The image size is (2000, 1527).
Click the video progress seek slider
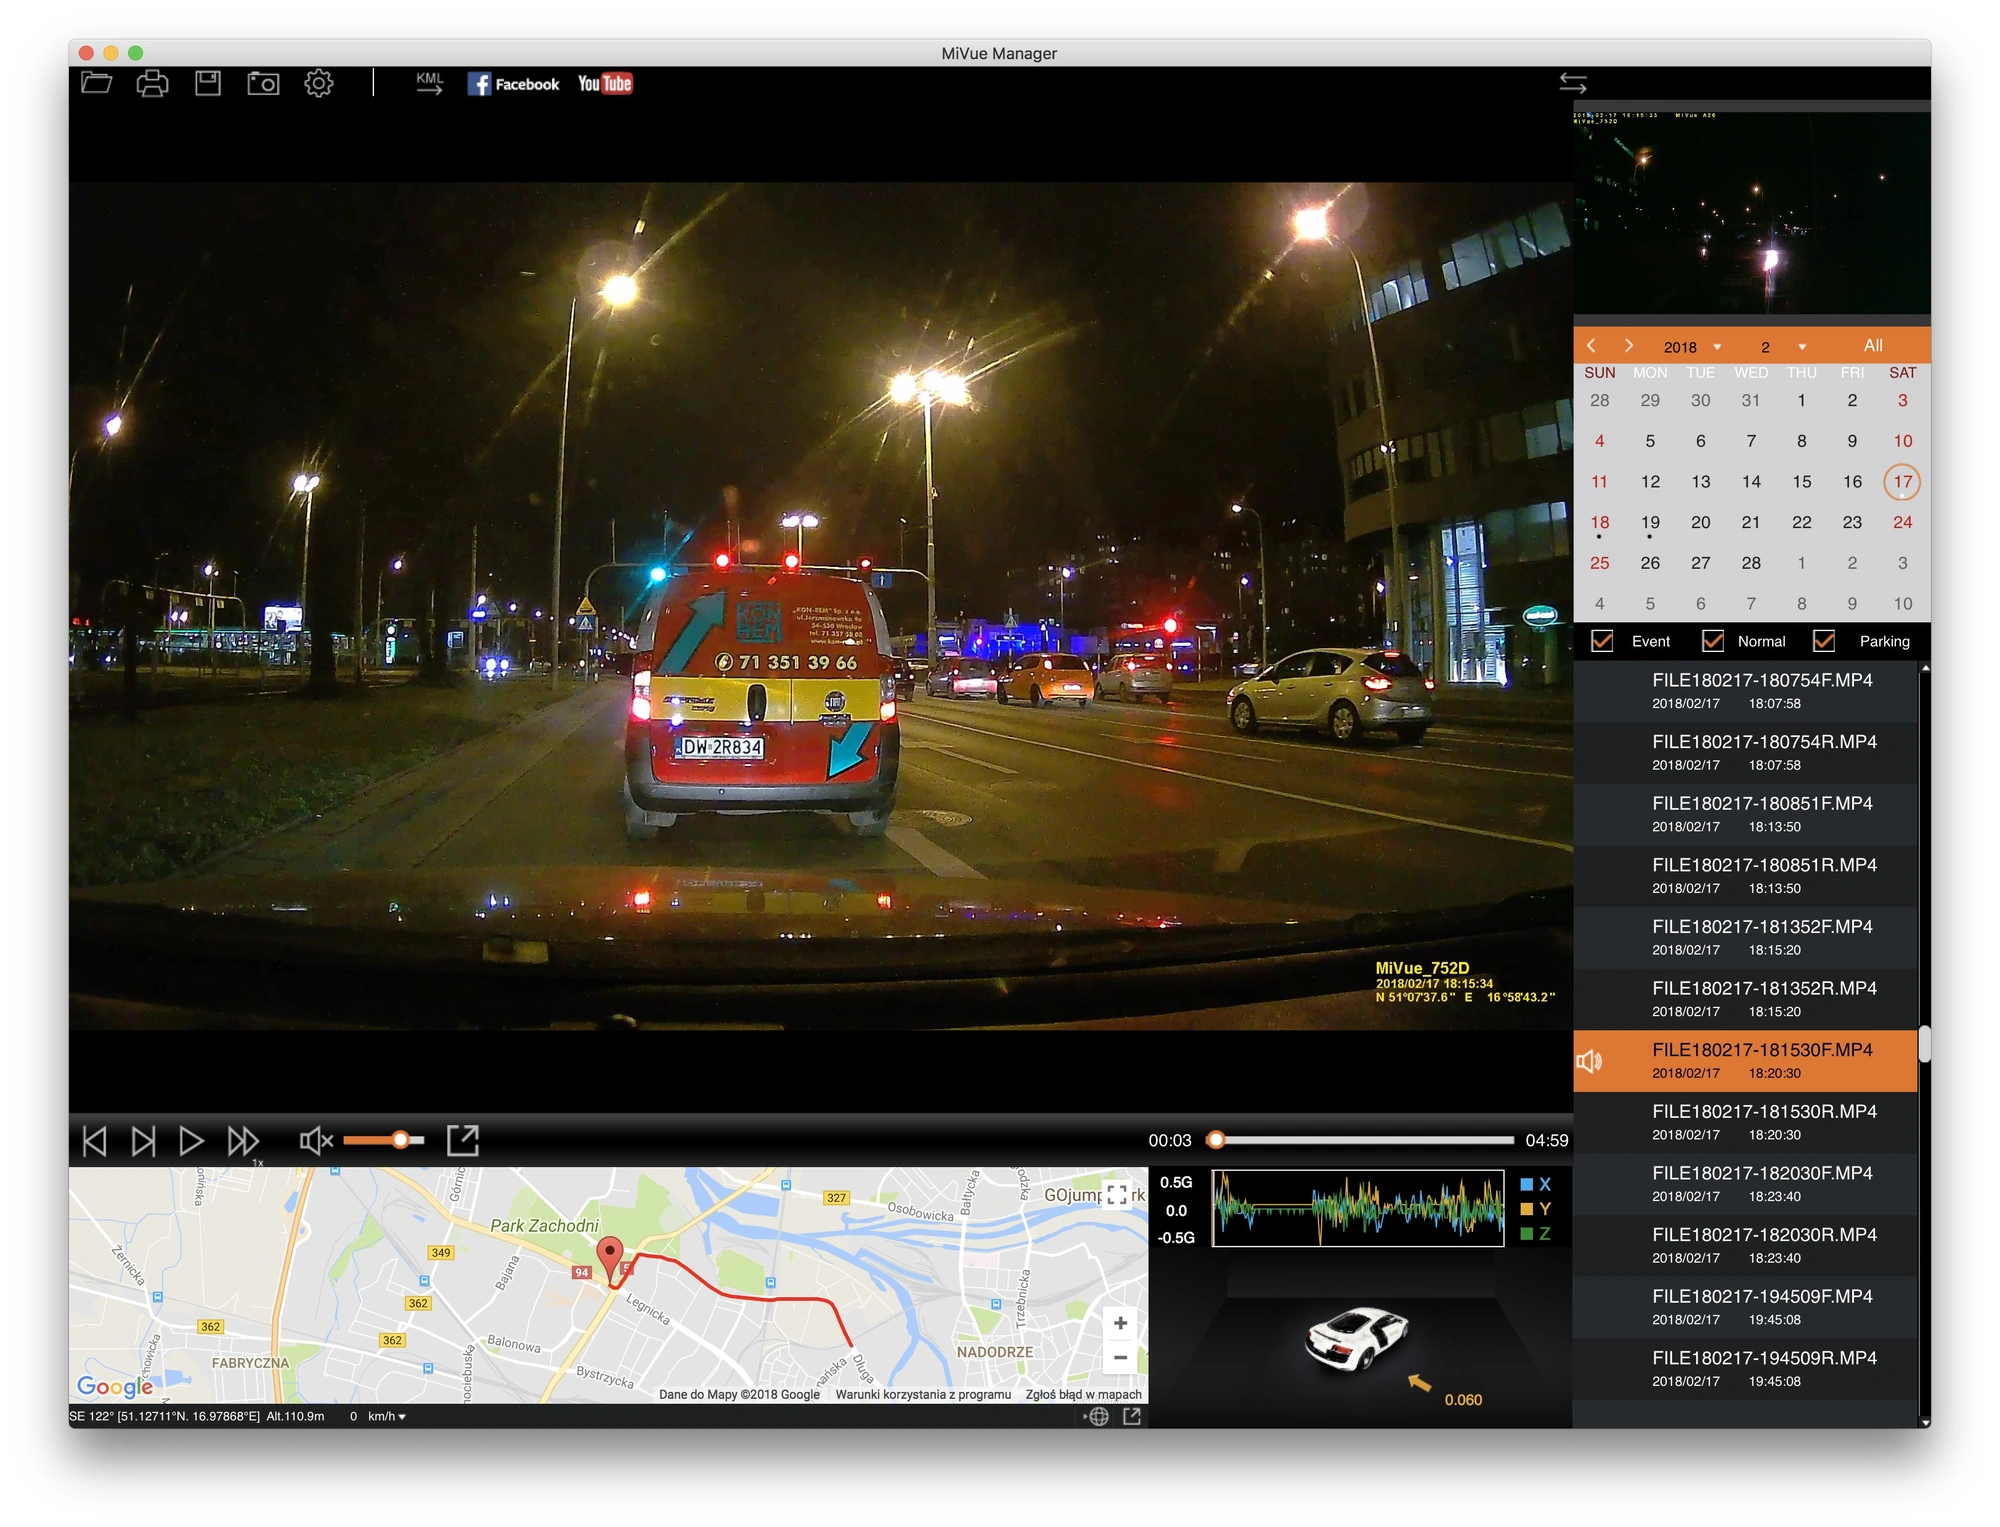click(1364, 1140)
